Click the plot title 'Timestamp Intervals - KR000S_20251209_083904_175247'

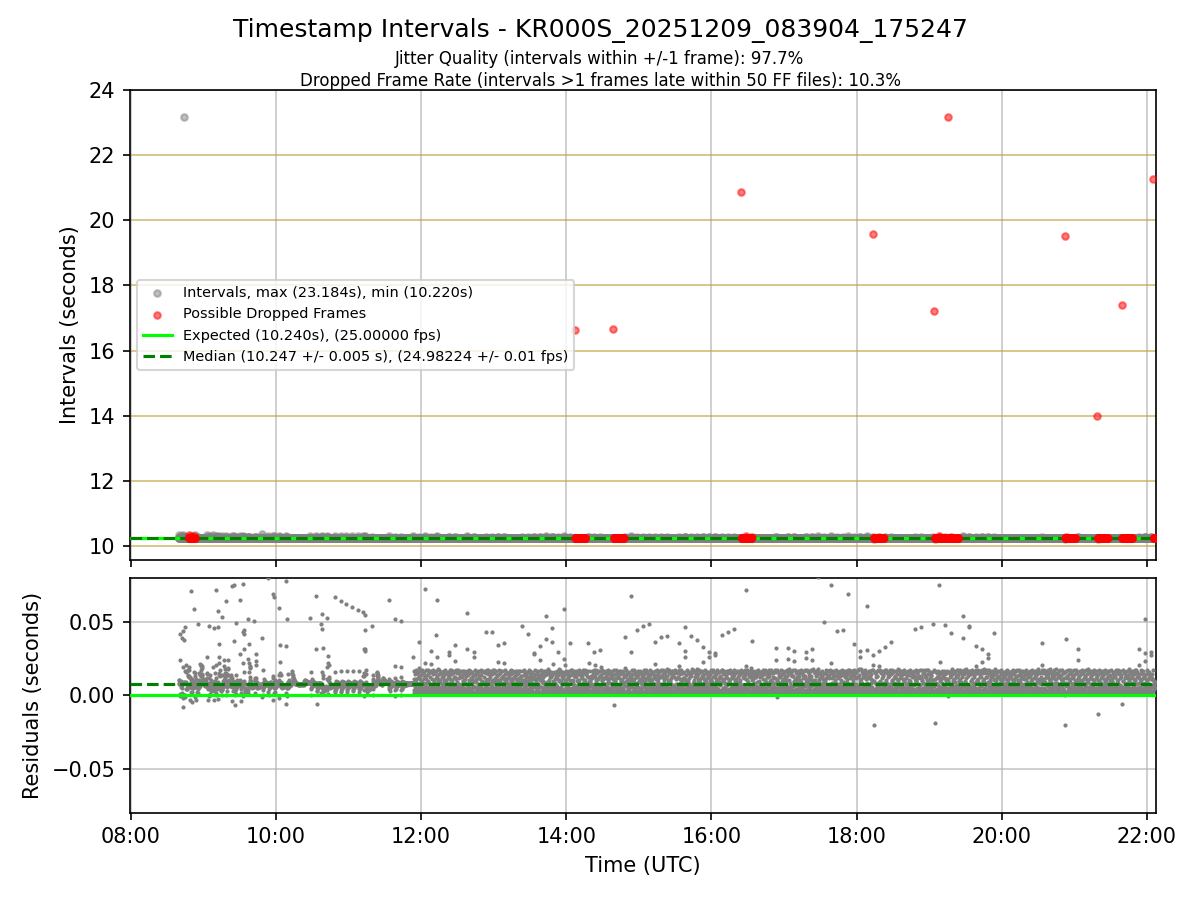coord(600,29)
